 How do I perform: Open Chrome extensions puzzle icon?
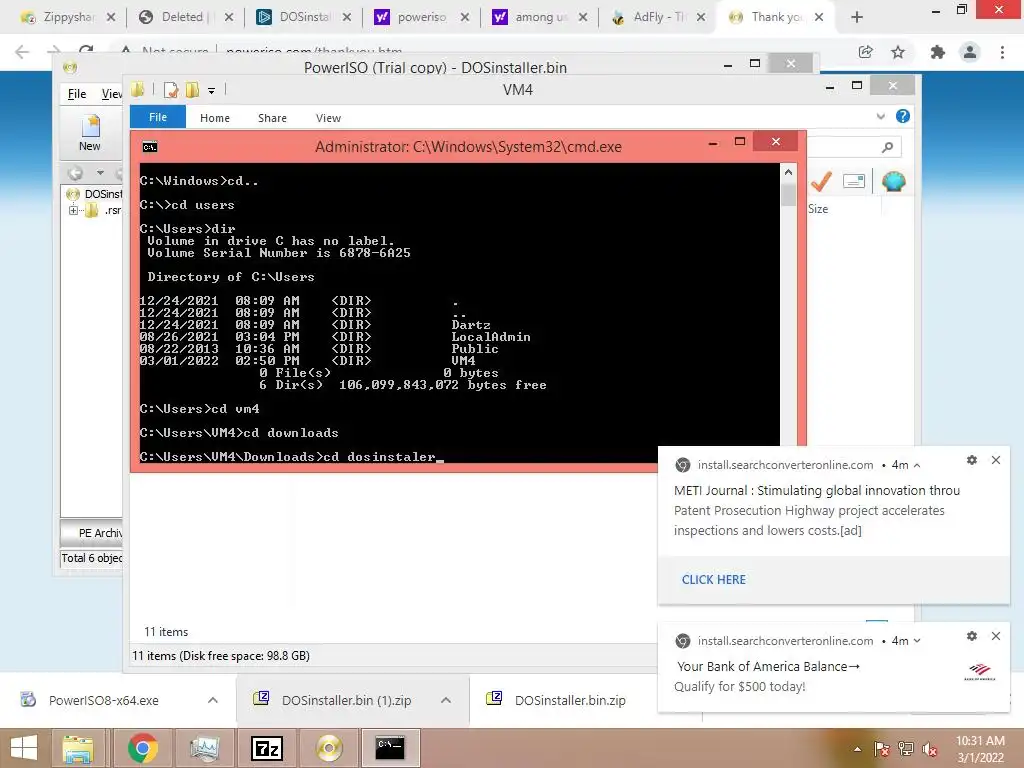coord(938,52)
